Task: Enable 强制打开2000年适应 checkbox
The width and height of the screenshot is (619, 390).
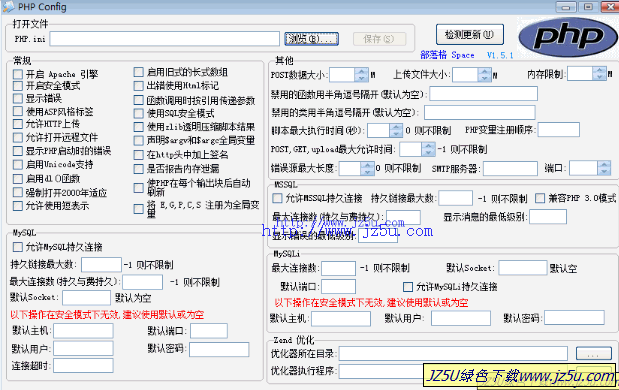Action: pyautogui.click(x=18, y=192)
